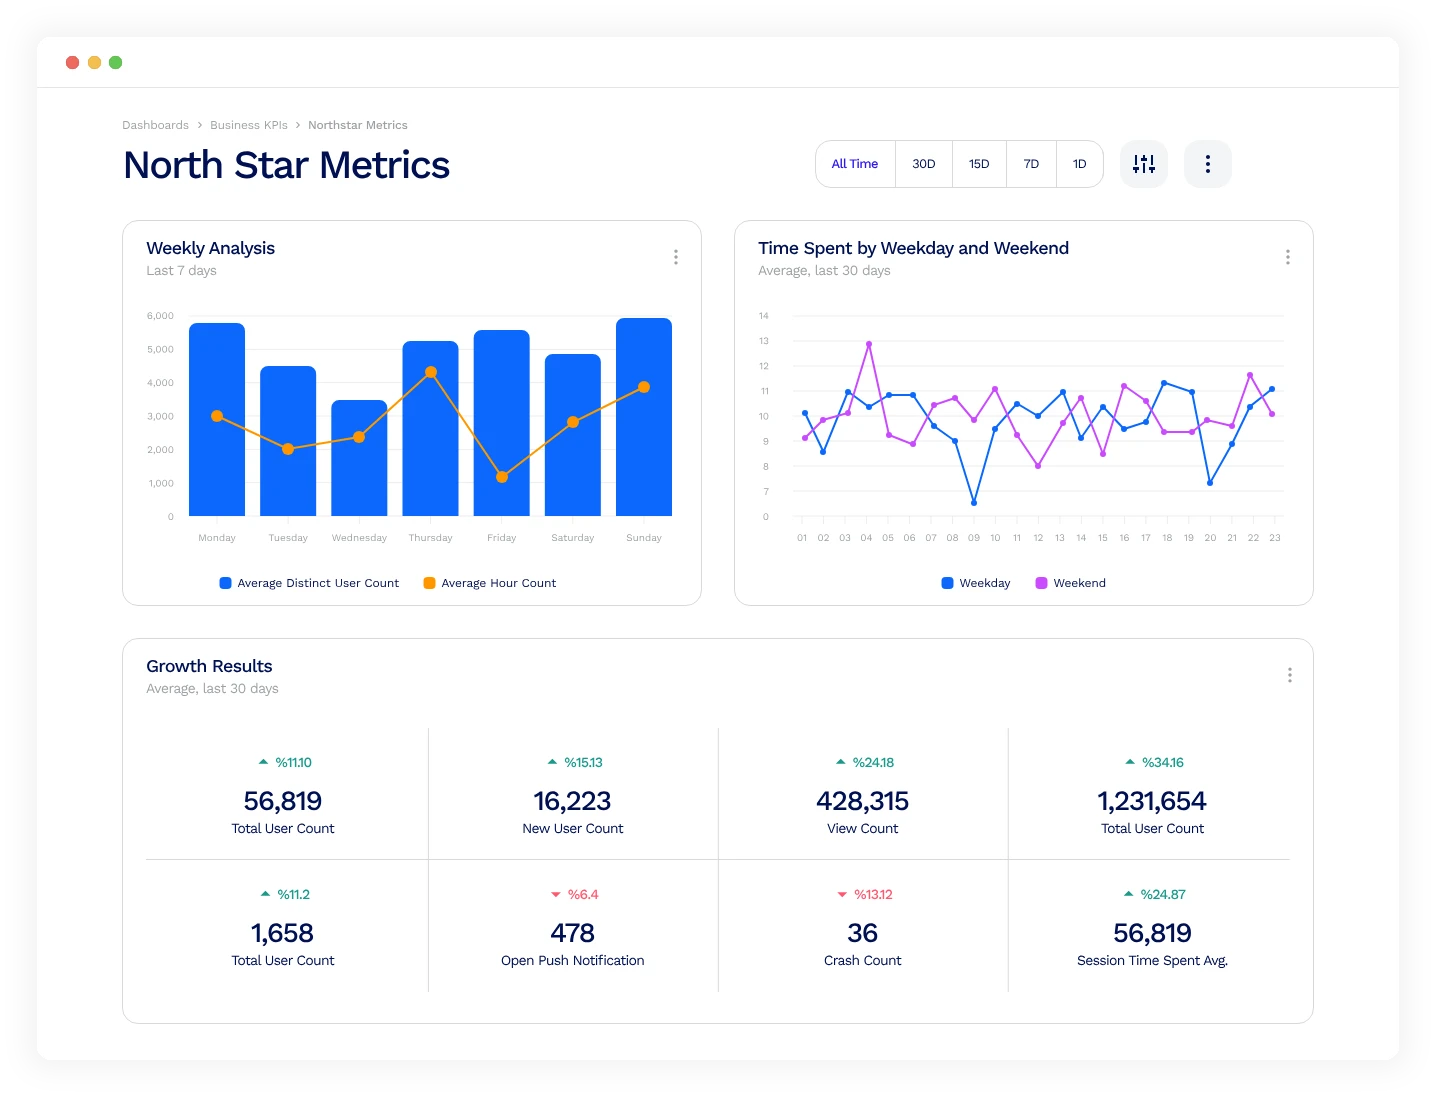Screen dimensions: 1436x1097
Task: Select the 7D time range
Action: pos(1031,164)
